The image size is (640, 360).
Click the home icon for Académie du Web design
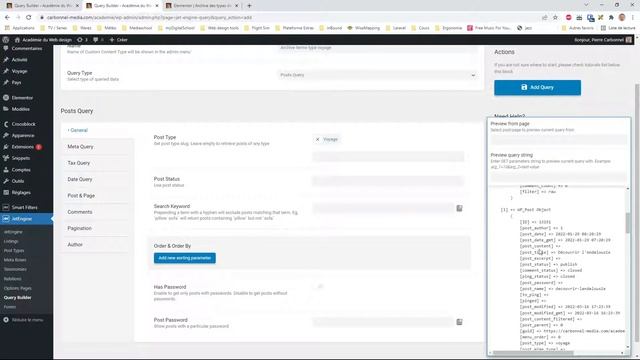(17, 40)
